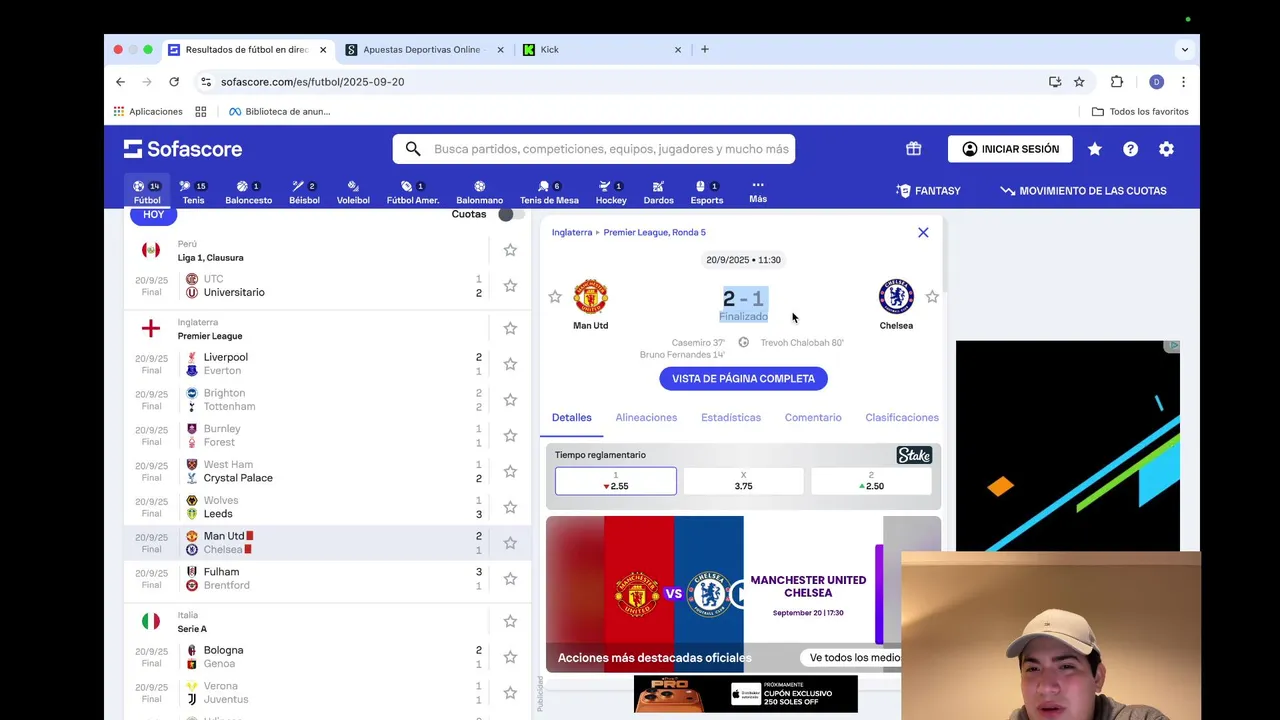The image size is (1280, 720).
Task: Reload the page in Chrome
Action: tap(174, 82)
